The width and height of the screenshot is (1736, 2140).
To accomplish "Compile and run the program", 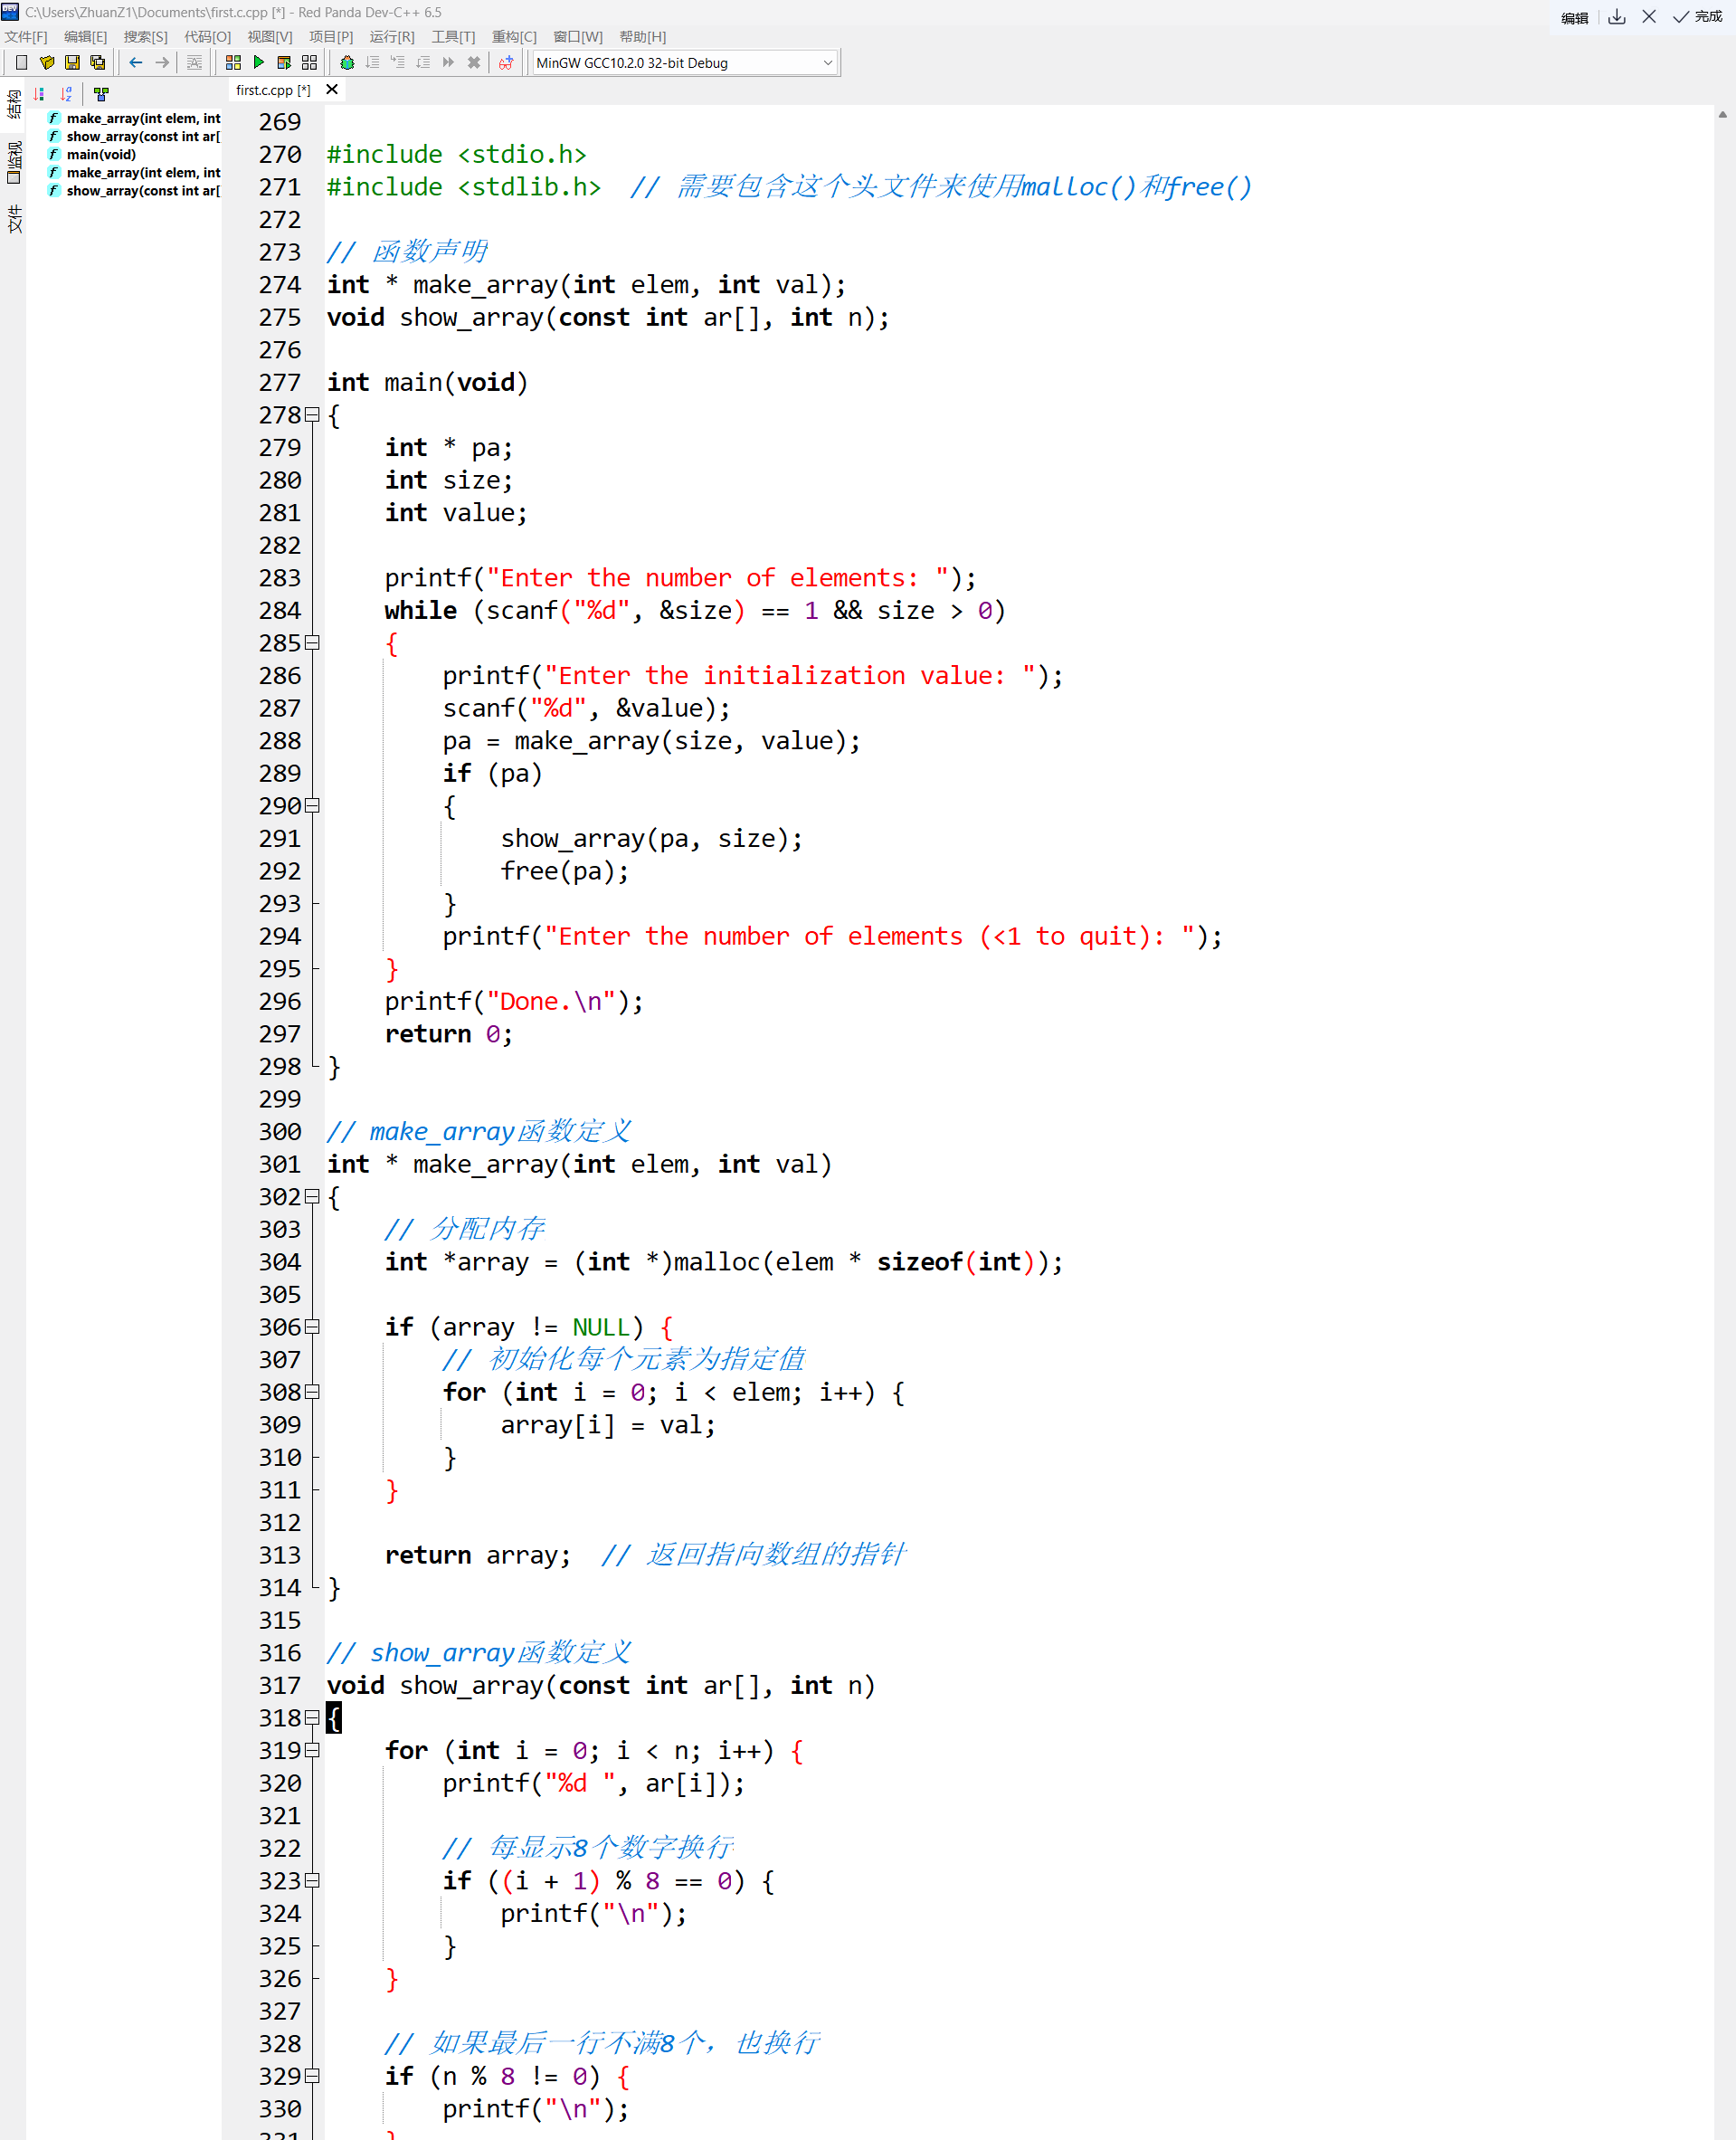I will pos(284,63).
